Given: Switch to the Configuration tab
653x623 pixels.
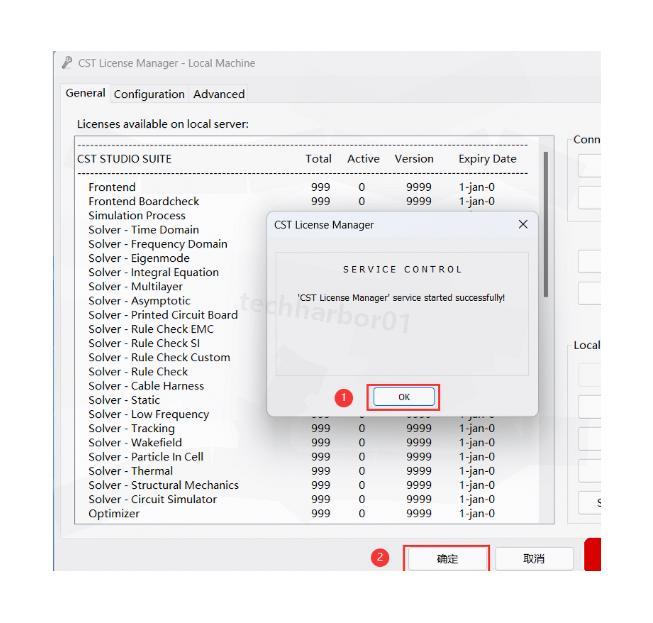Looking at the screenshot, I should [149, 94].
